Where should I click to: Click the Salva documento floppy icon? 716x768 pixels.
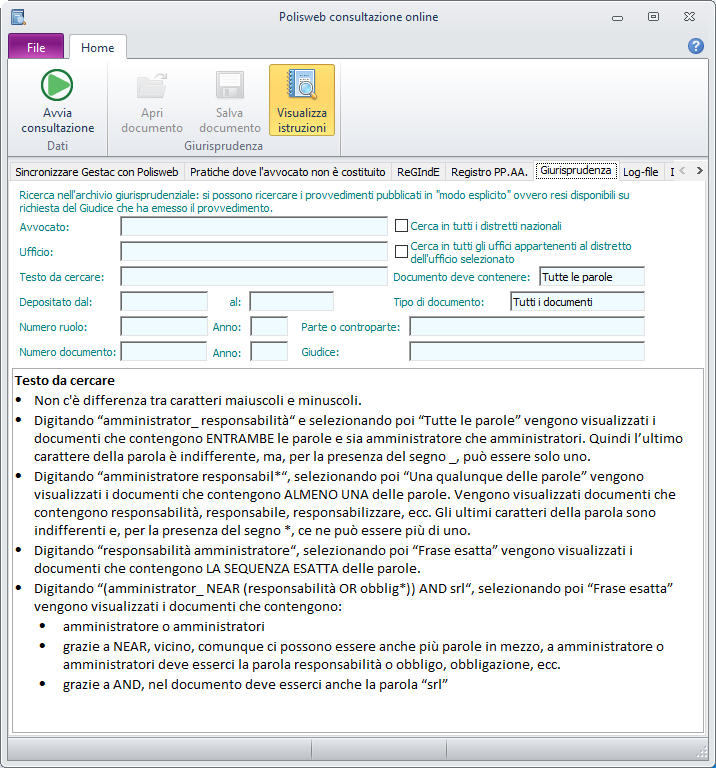(x=230, y=85)
